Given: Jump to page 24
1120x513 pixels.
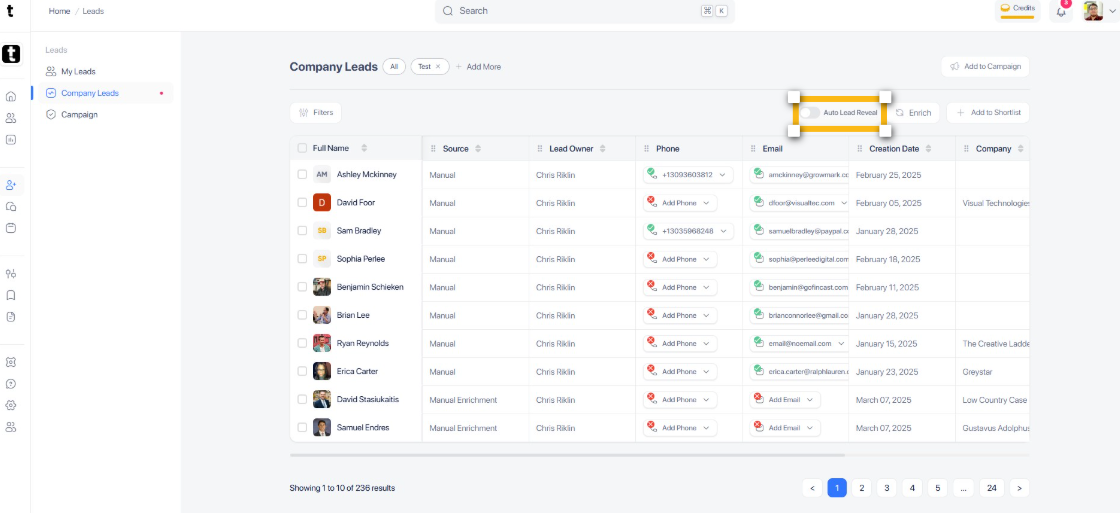Looking at the screenshot, I should (991, 488).
